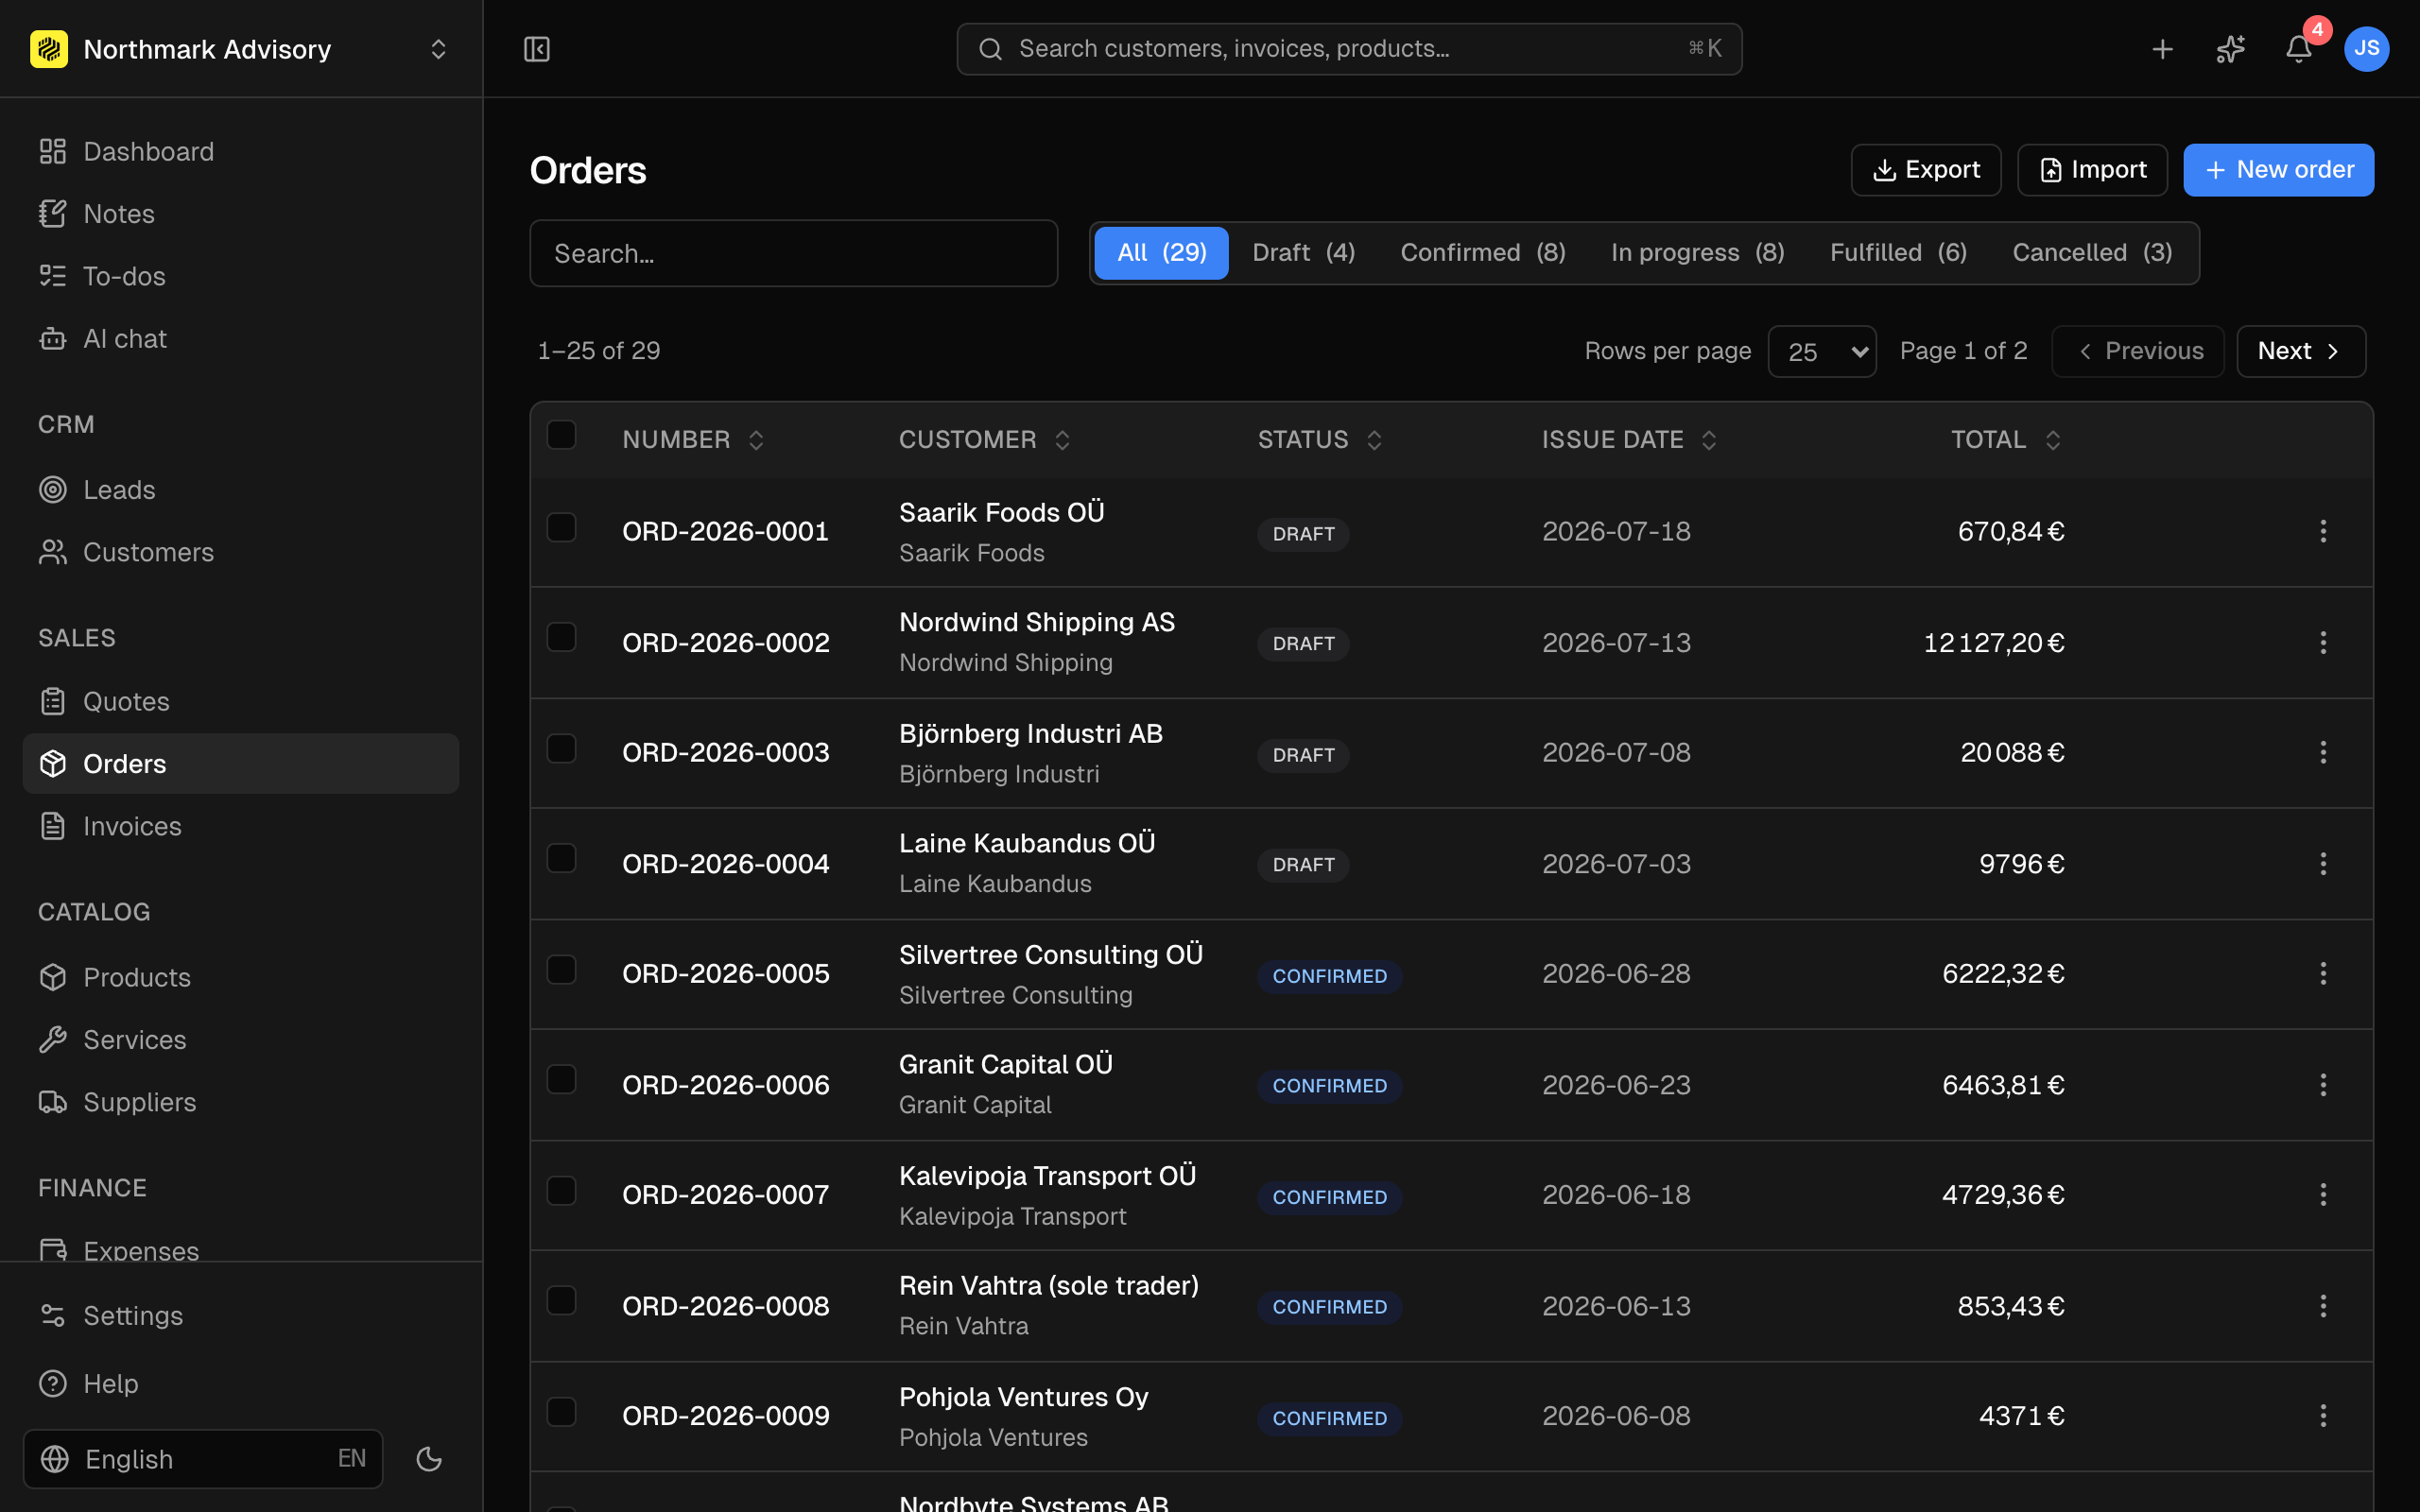The image size is (2420, 1512).
Task: Open Services in the Catalog section
Action: click(240, 1040)
